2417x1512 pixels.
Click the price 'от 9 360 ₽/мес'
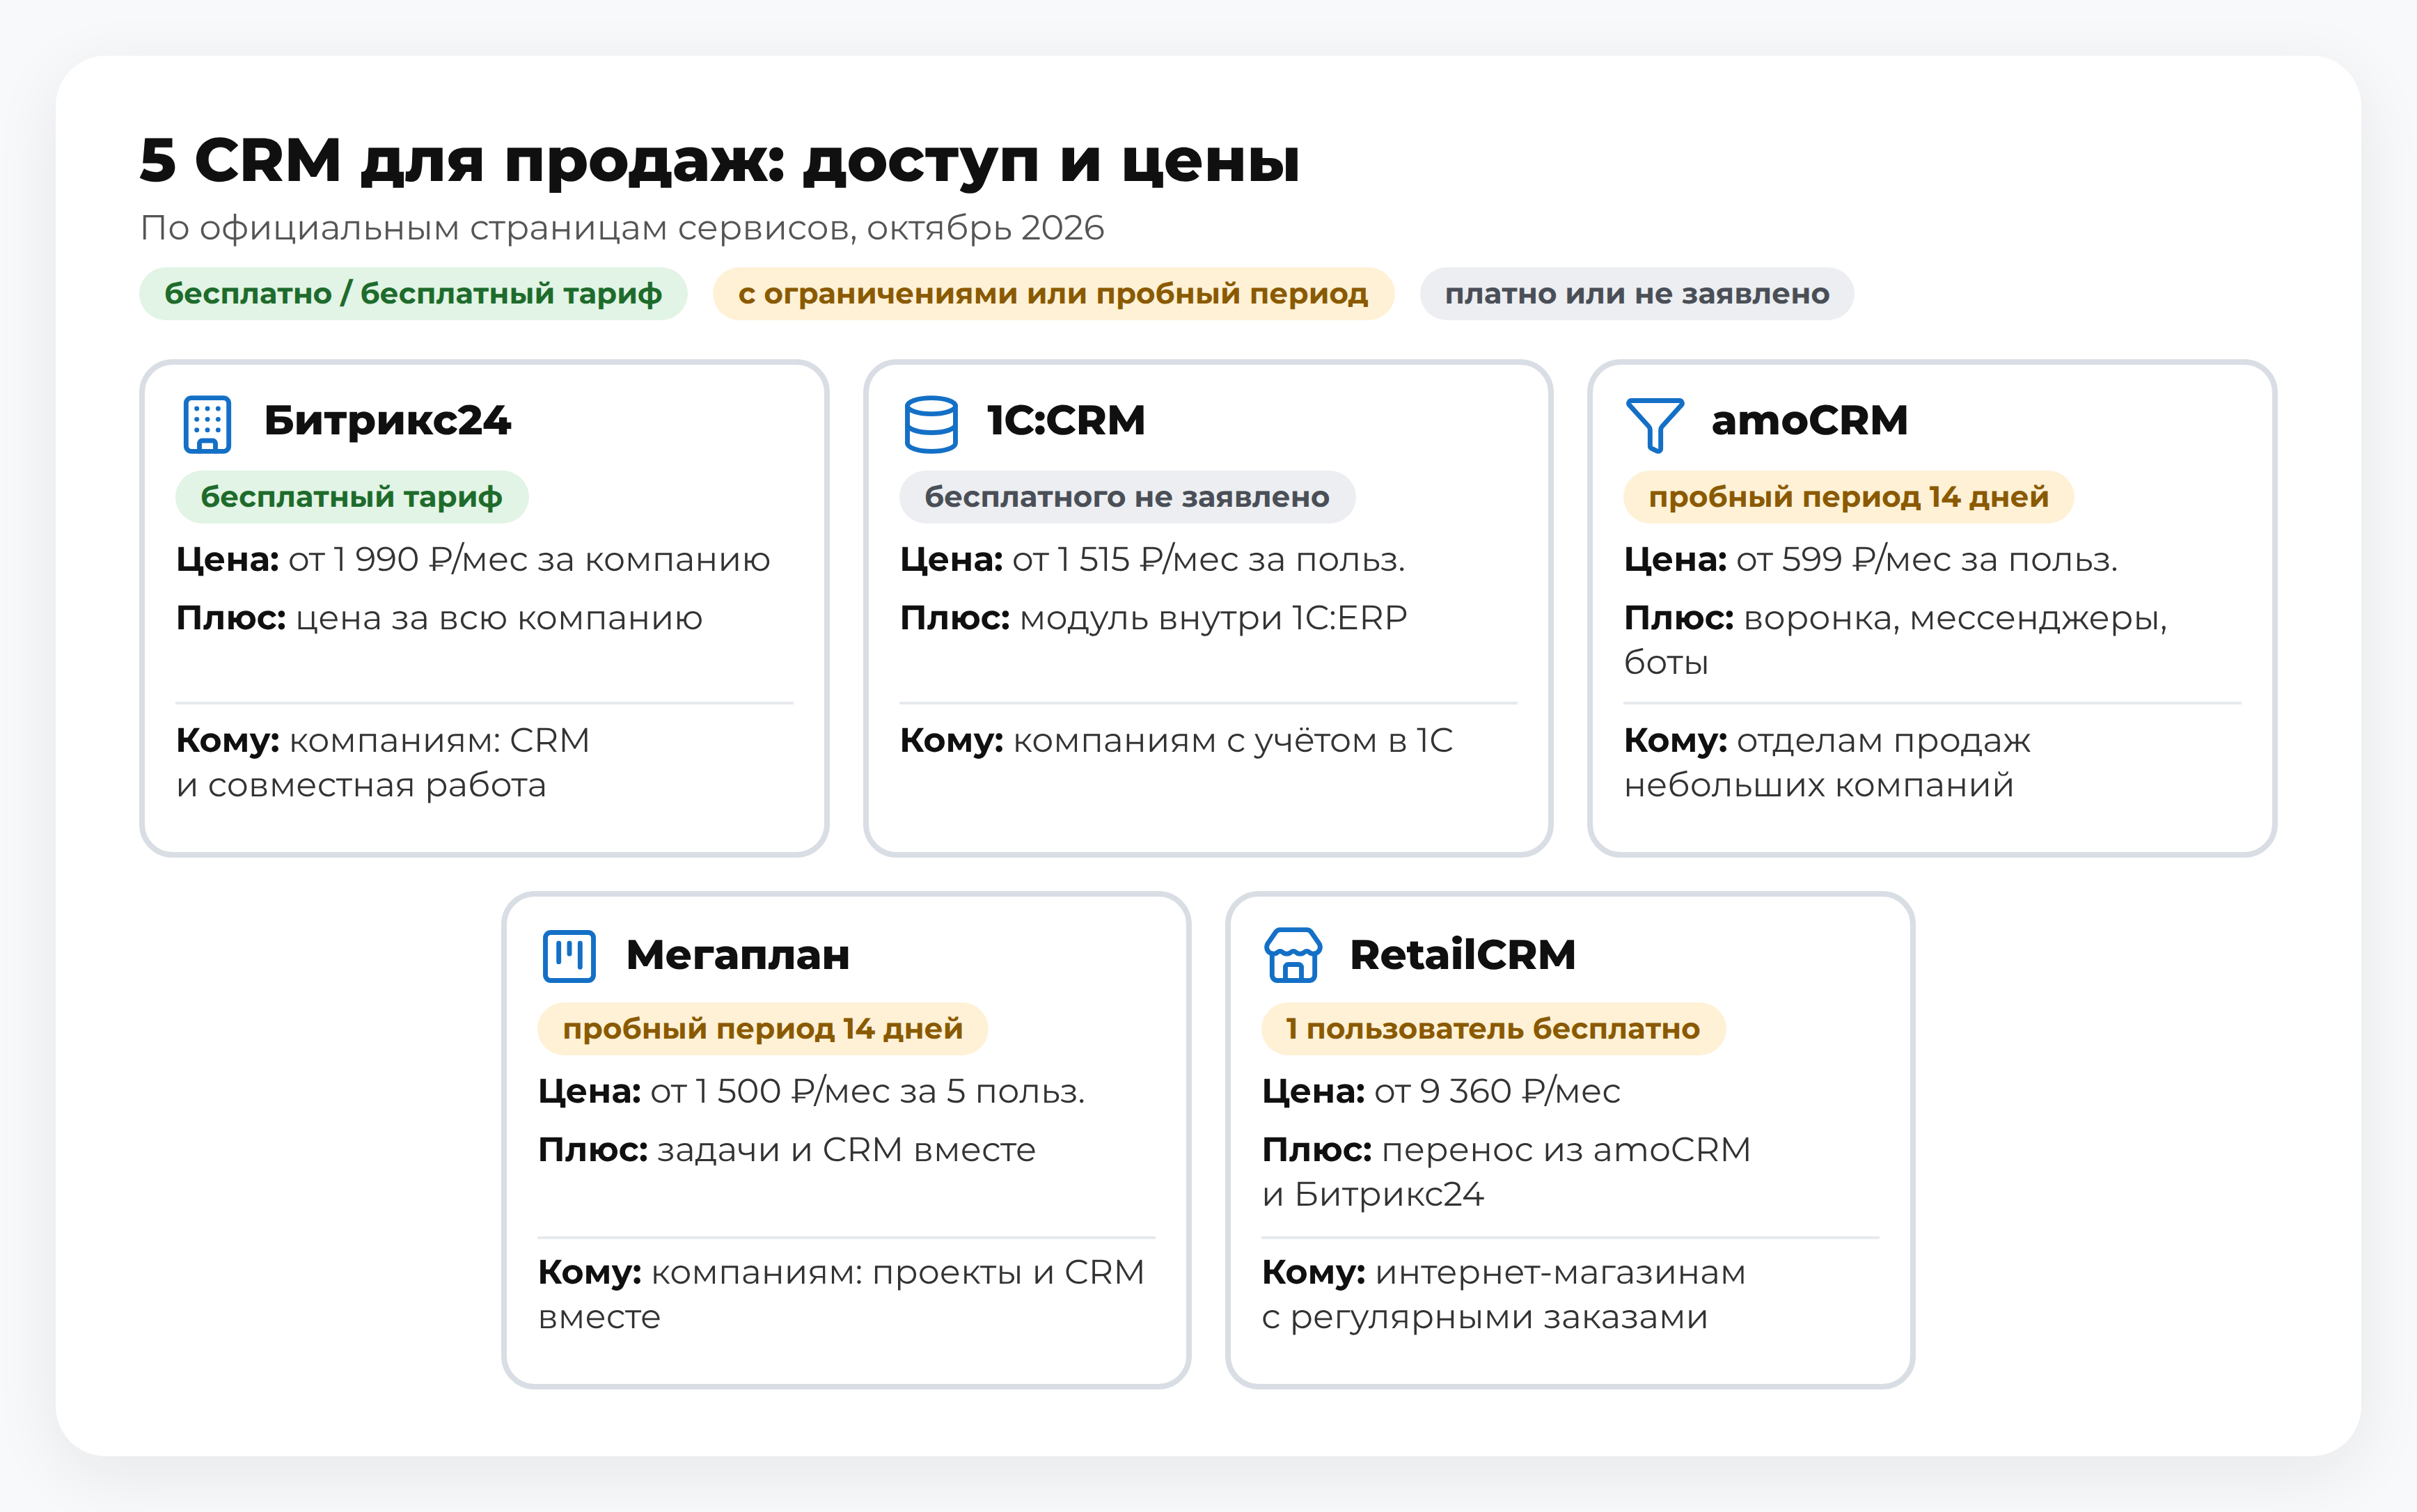1497,1092
